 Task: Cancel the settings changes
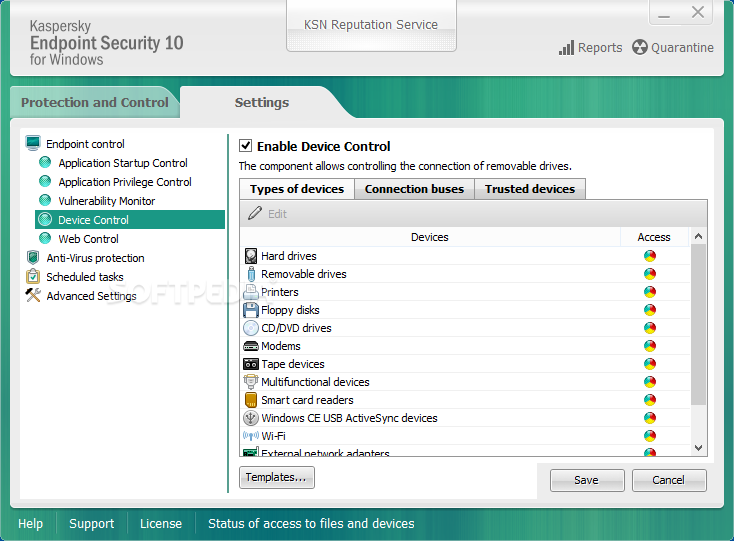669,480
